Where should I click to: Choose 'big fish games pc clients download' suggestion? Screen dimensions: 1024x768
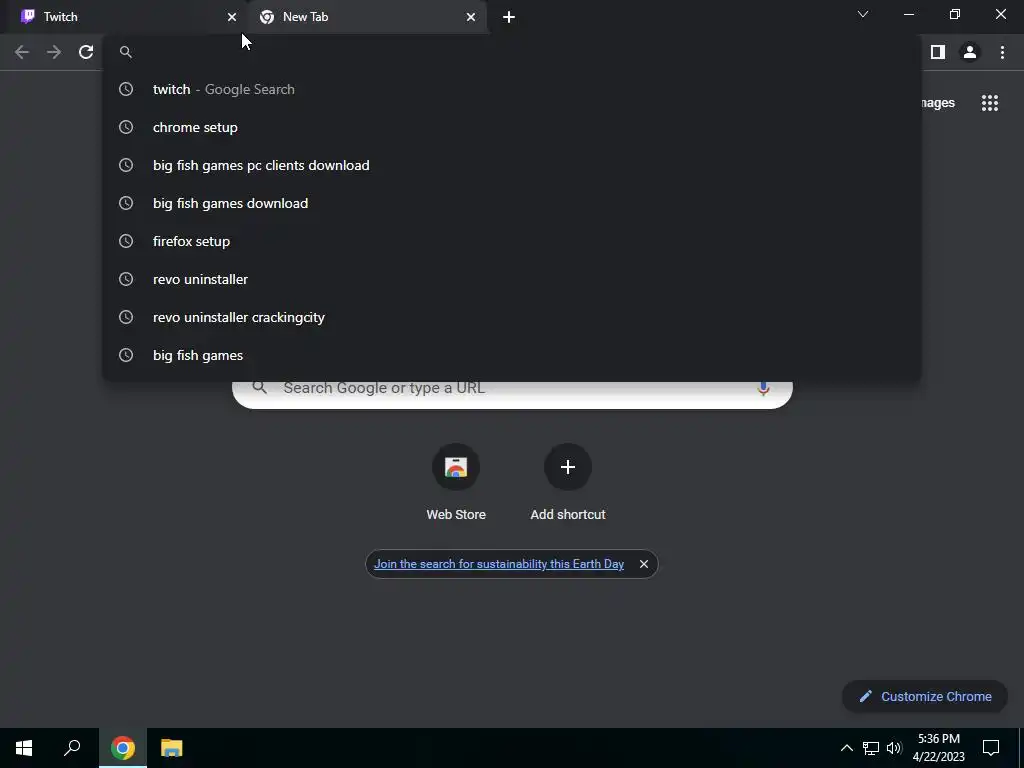(x=511, y=165)
